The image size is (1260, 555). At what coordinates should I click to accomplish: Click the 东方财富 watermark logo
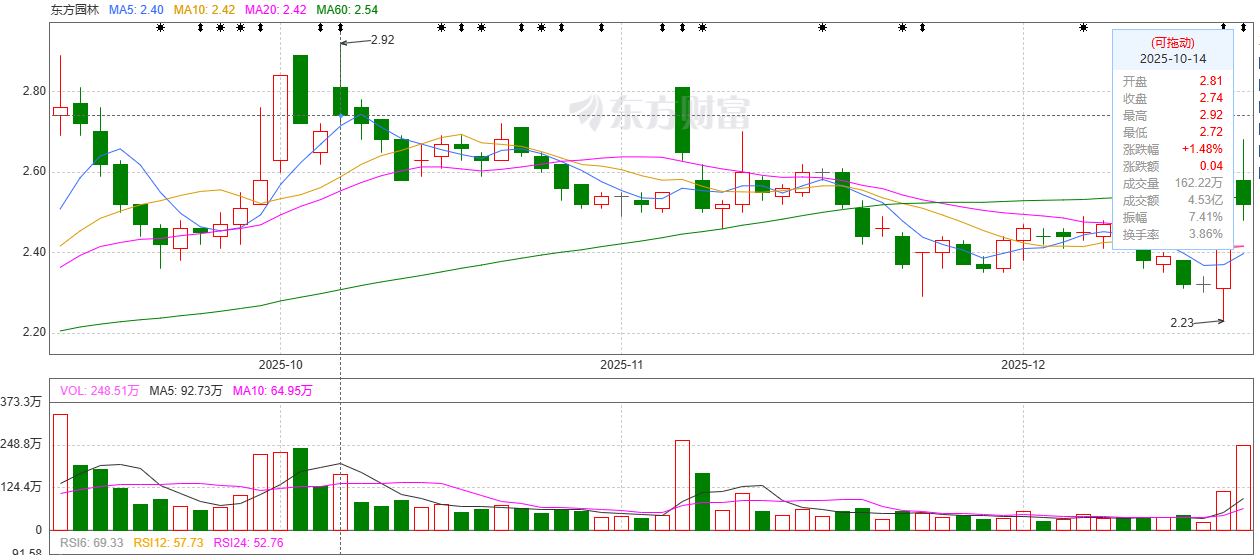[x=659, y=112]
